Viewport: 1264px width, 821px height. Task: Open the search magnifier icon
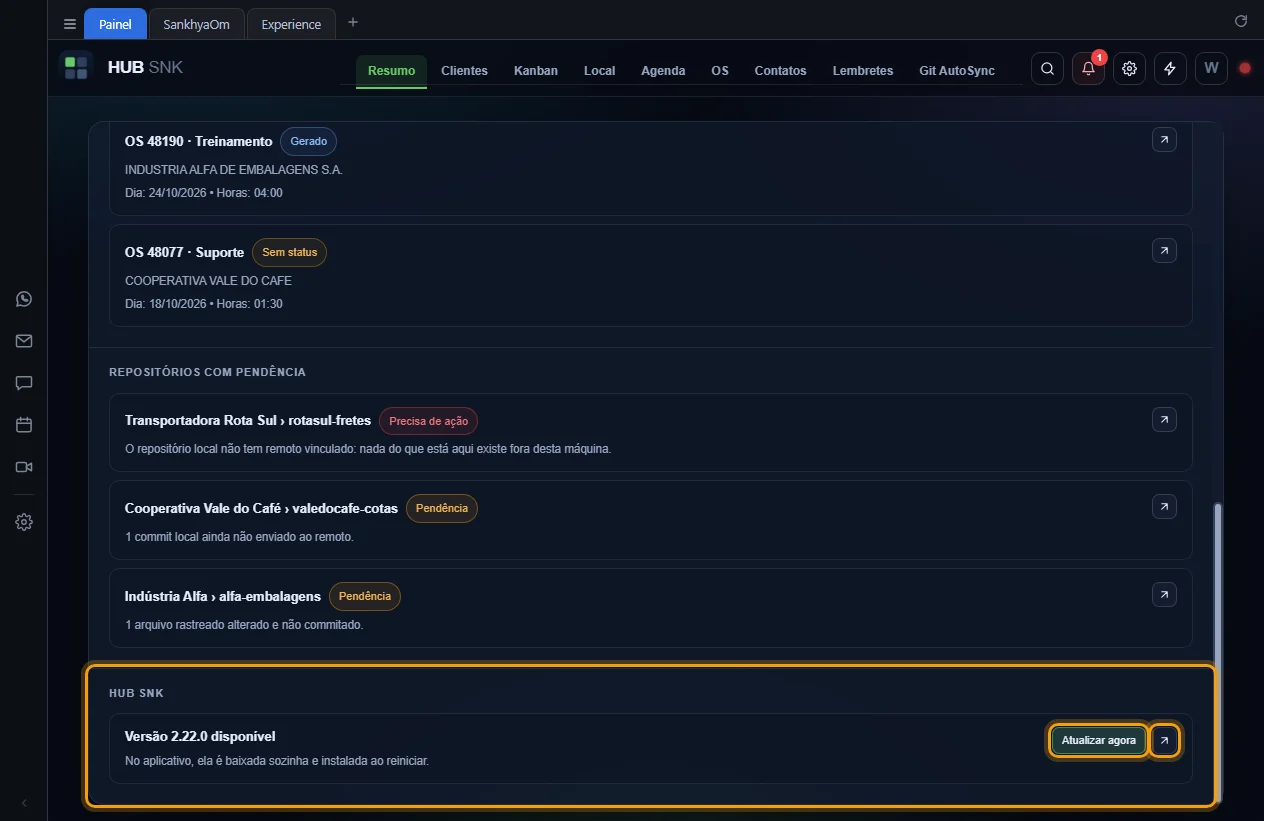coord(1047,69)
